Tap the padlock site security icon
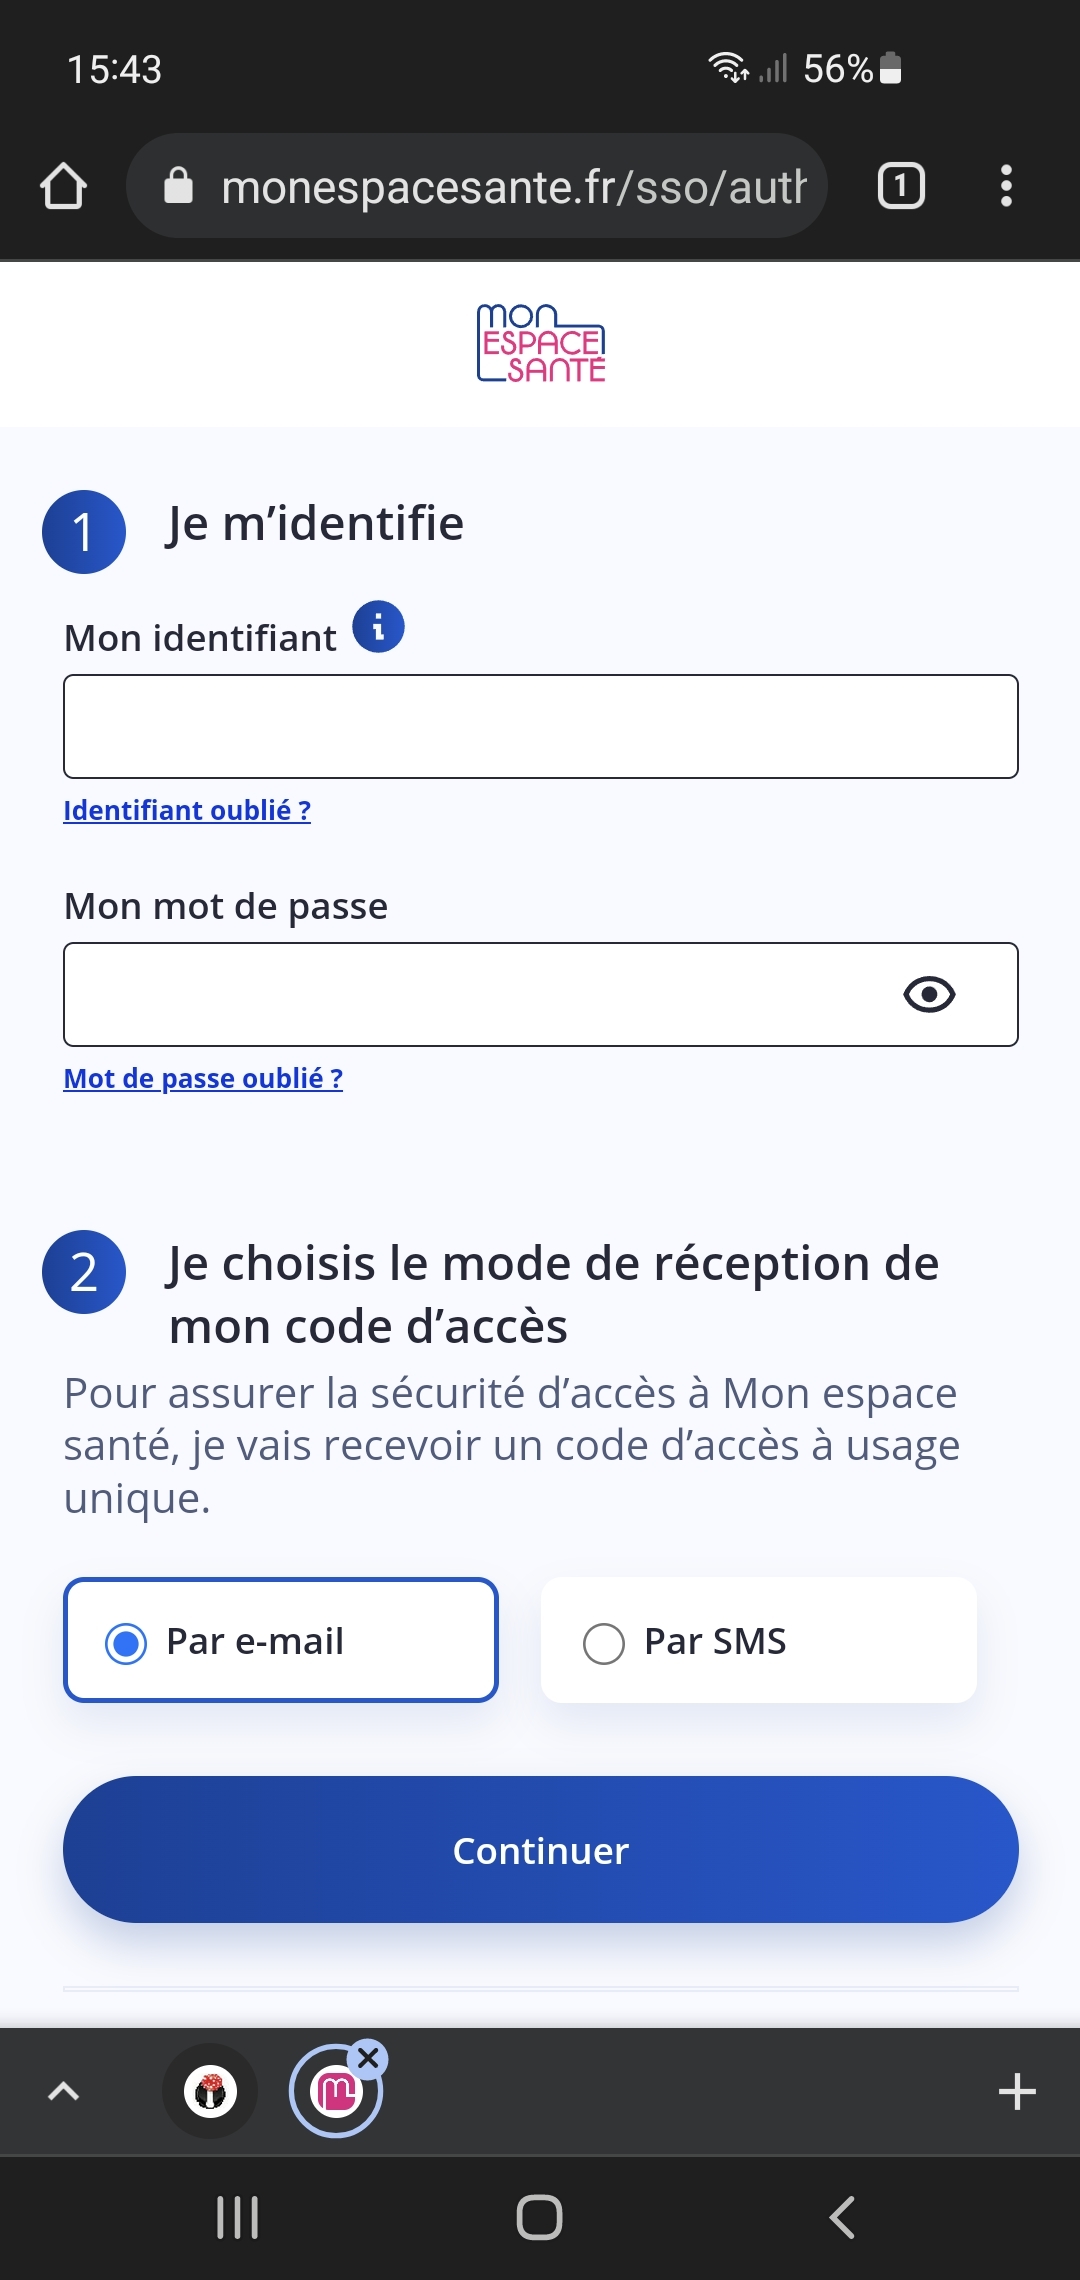1080x2280 pixels. point(178,186)
